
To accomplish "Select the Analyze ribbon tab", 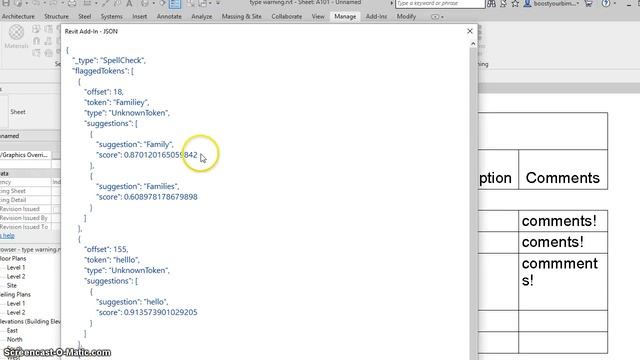I will tap(202, 17).
